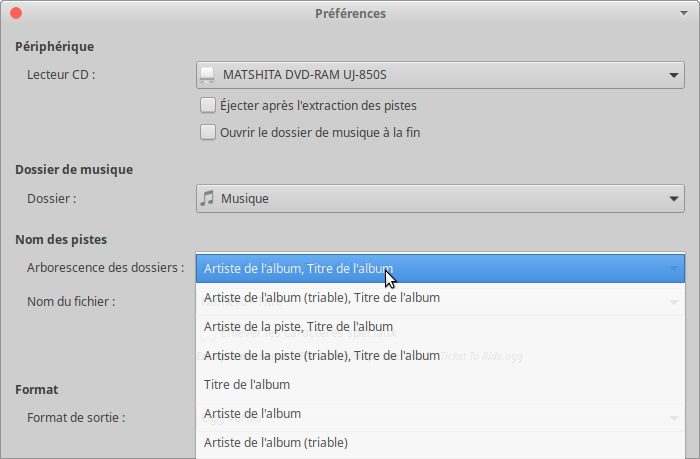Open the Dossier Musique dropdown arrow
The height and width of the screenshot is (459, 700).
[x=674, y=199]
